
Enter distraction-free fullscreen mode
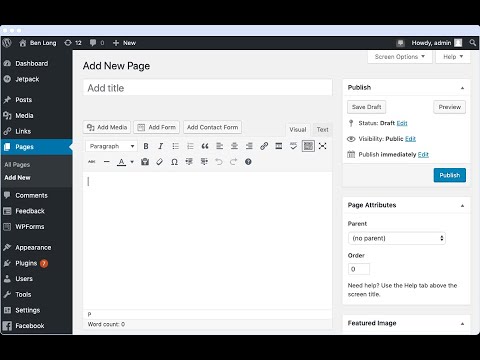pyautogui.click(x=322, y=146)
